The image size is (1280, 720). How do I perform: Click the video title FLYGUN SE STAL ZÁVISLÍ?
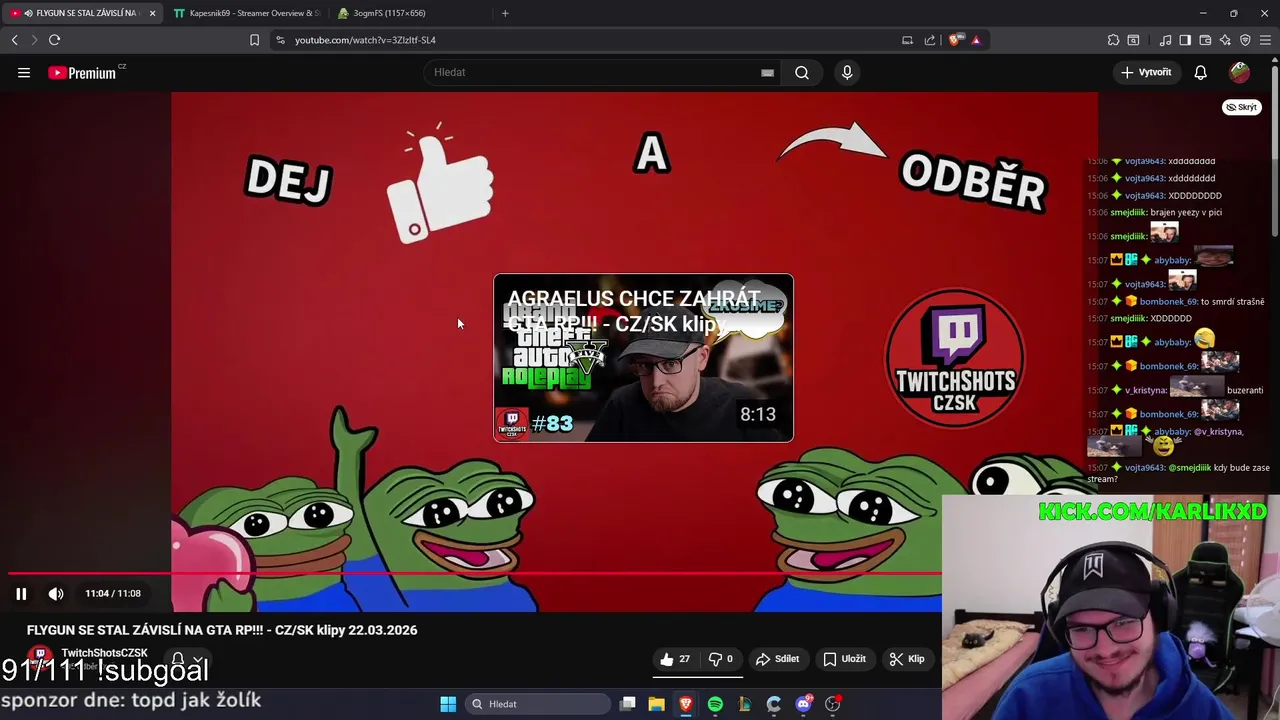pyautogui.click(x=222, y=630)
